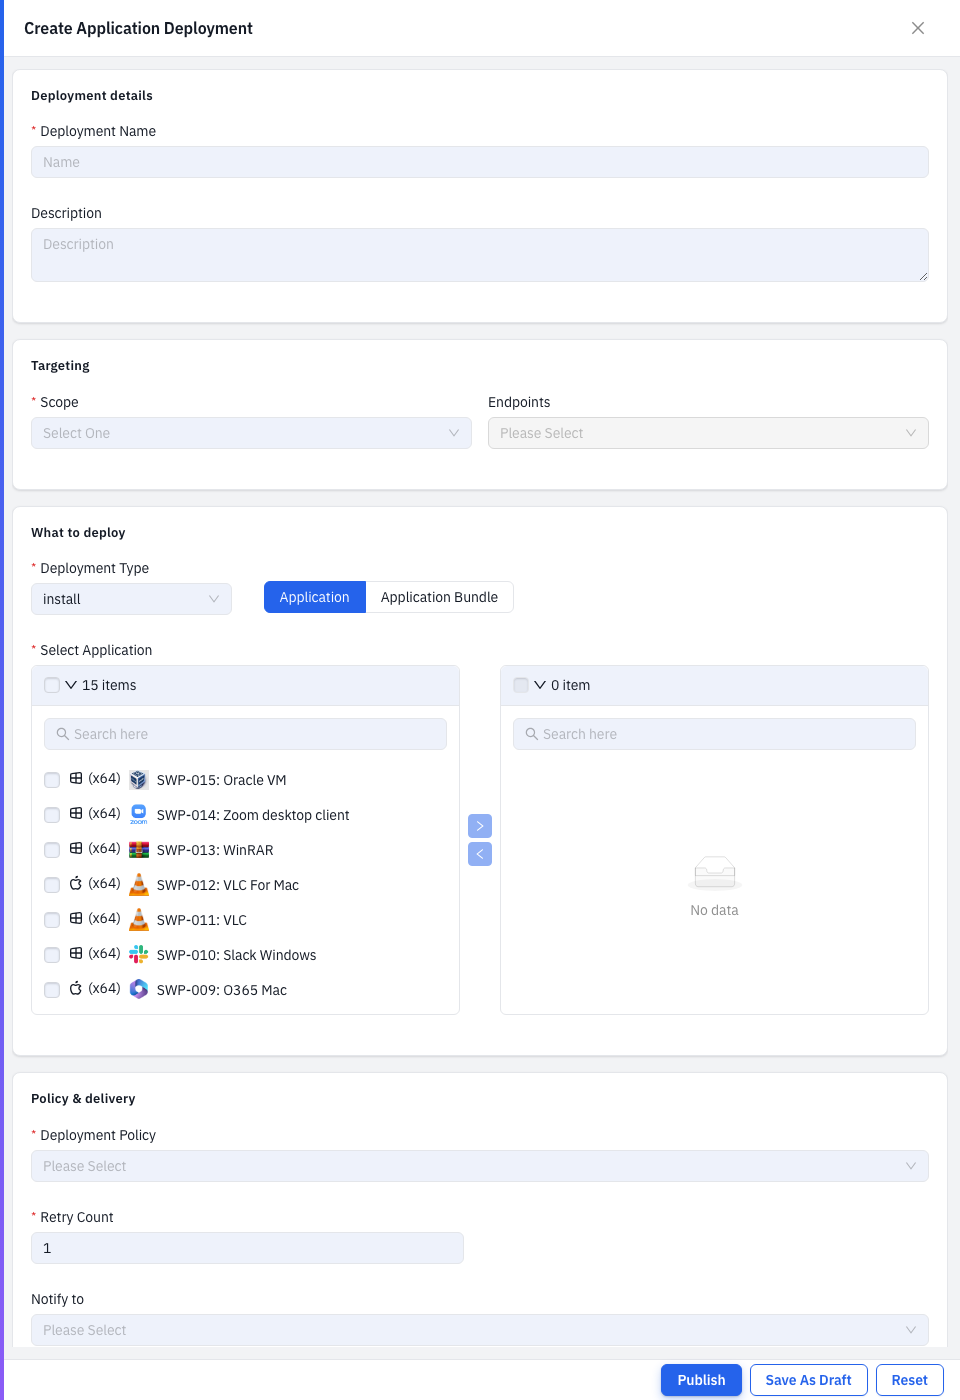The width and height of the screenshot is (960, 1400).
Task: Focus right list Search here box
Action: click(714, 734)
